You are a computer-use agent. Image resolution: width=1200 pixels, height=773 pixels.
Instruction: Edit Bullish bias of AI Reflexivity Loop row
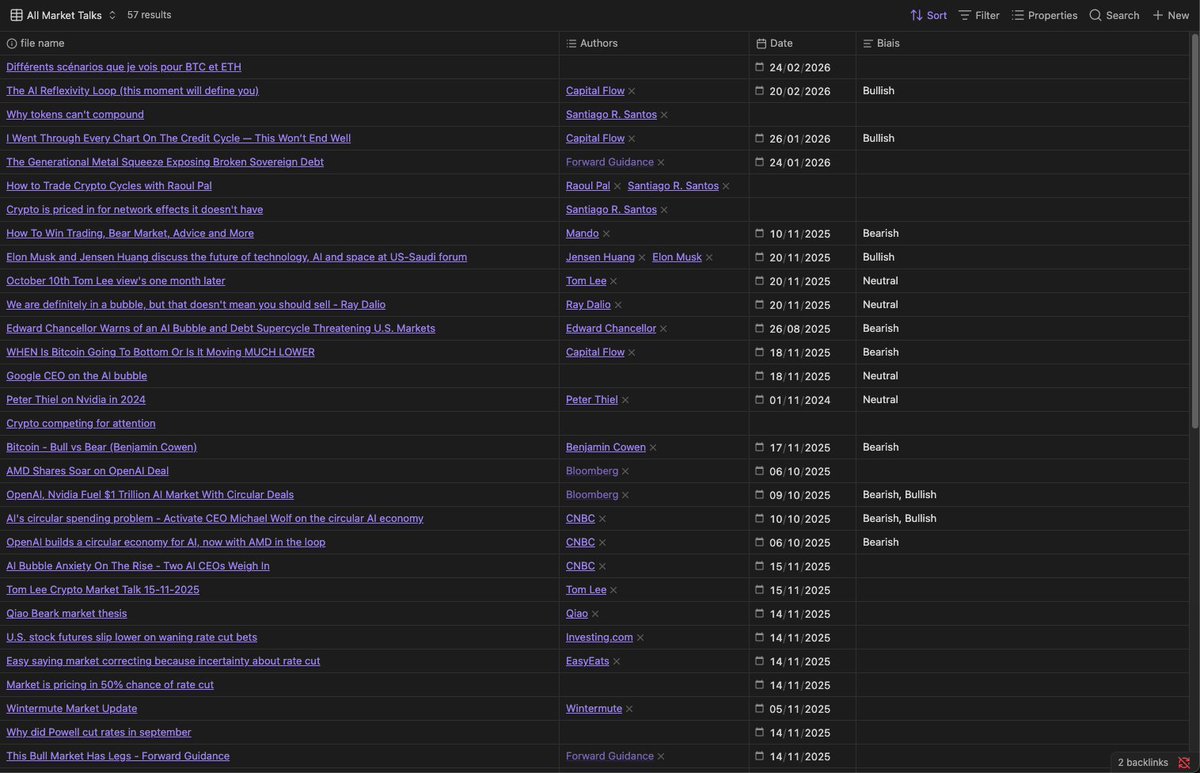tap(879, 91)
